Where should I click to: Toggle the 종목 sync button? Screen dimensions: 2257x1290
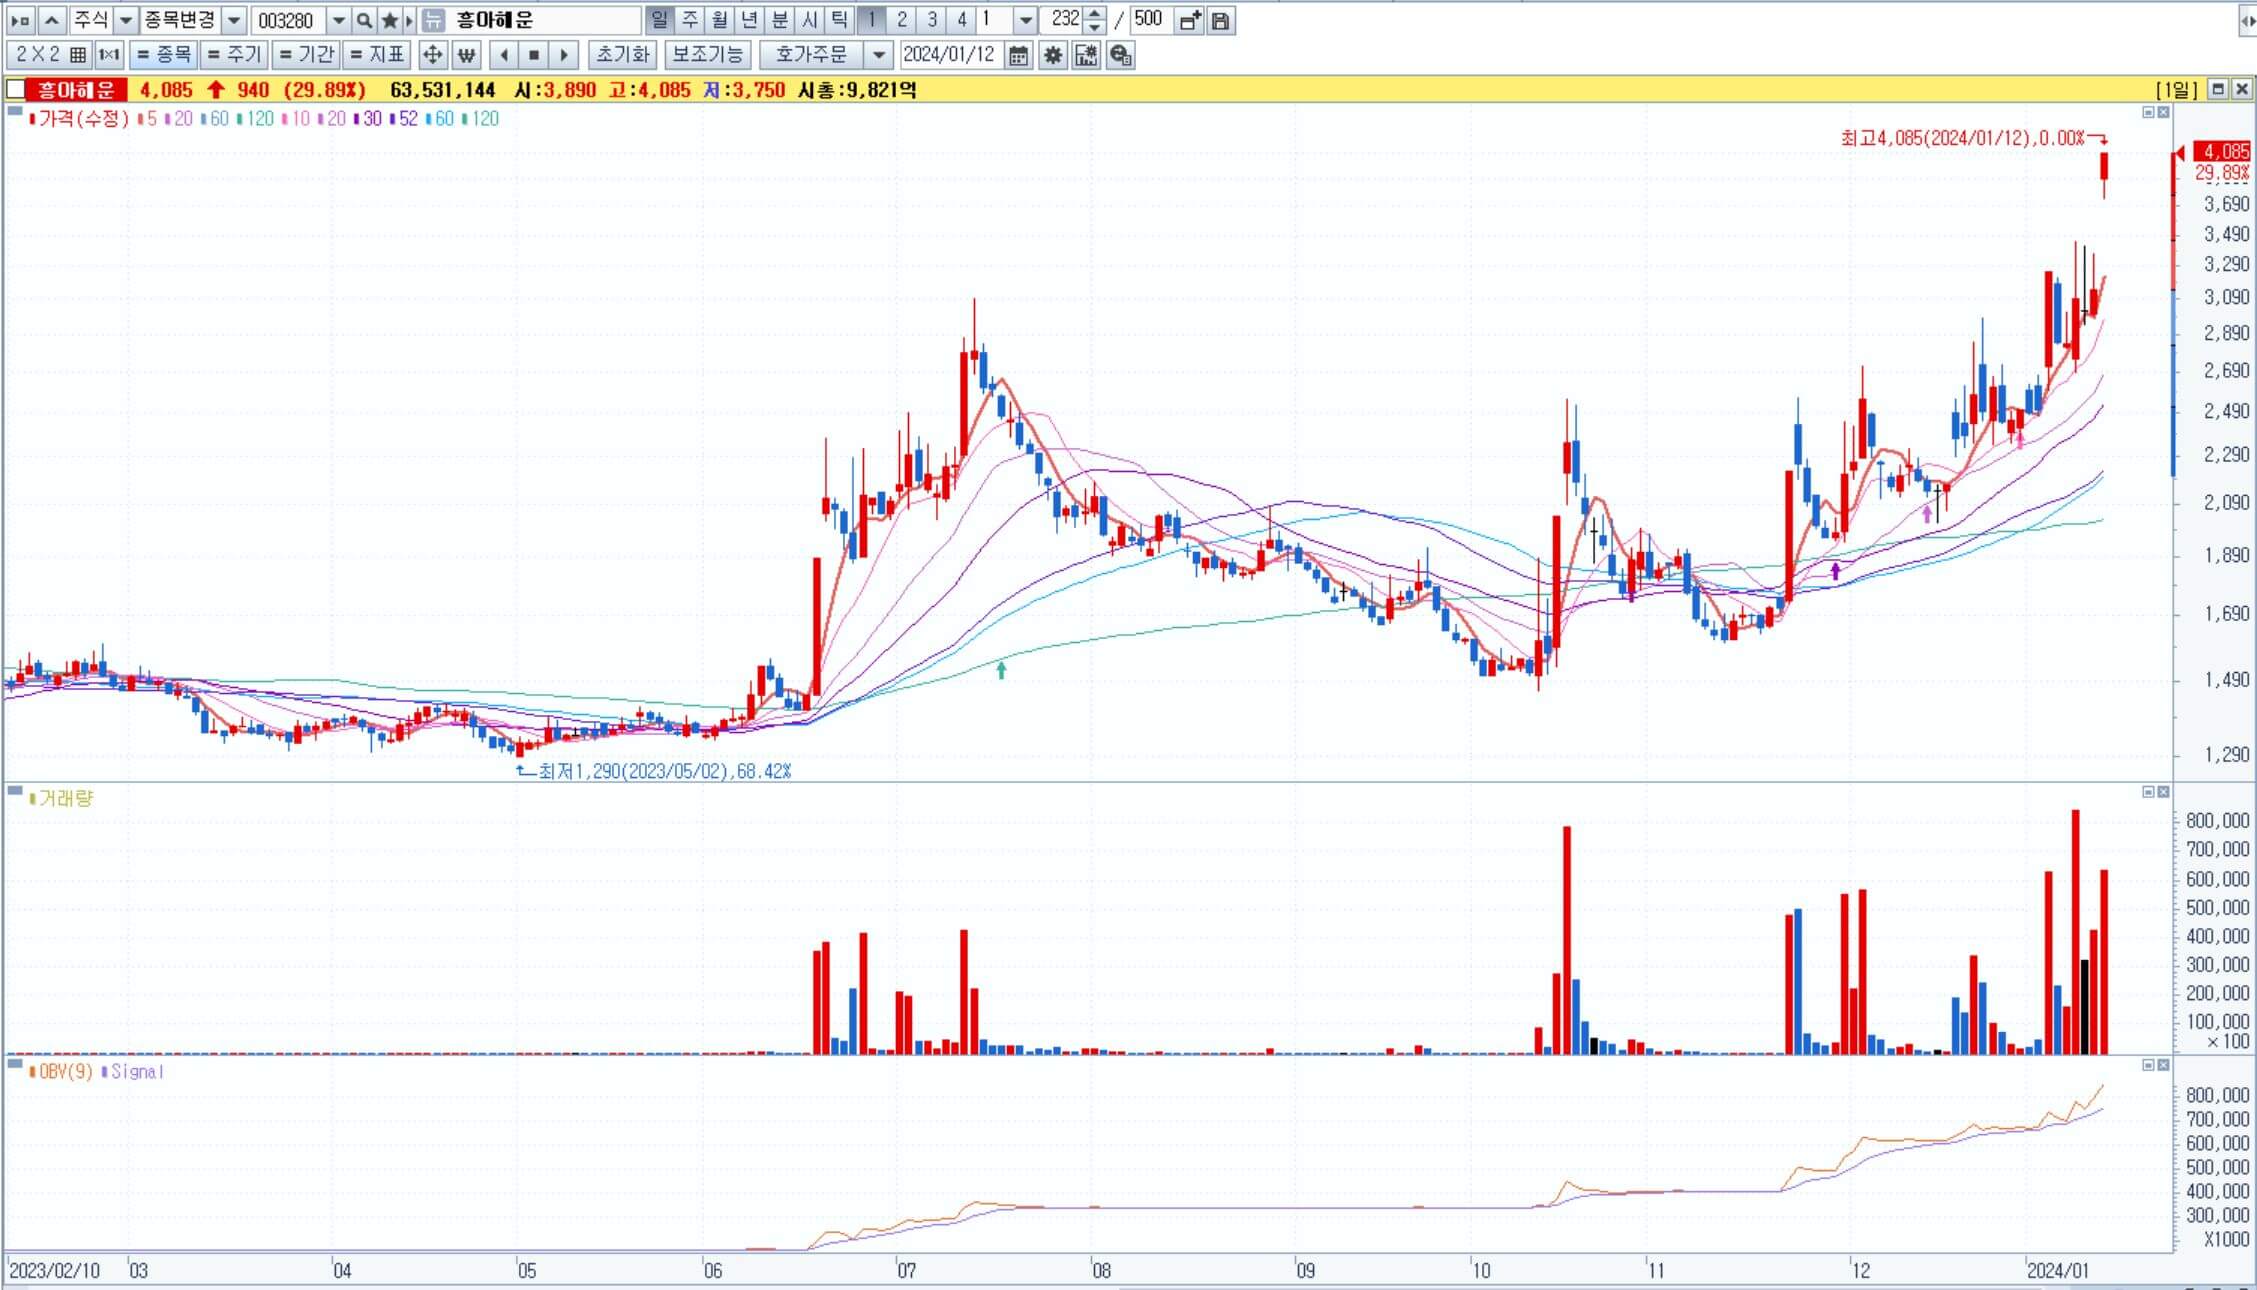point(163,55)
